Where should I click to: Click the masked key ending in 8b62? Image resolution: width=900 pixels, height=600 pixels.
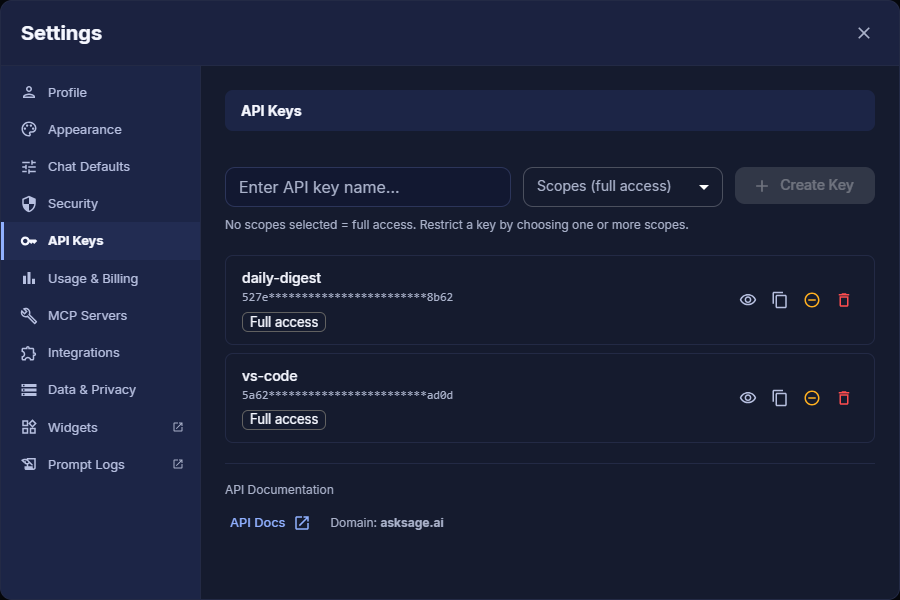click(x=347, y=297)
